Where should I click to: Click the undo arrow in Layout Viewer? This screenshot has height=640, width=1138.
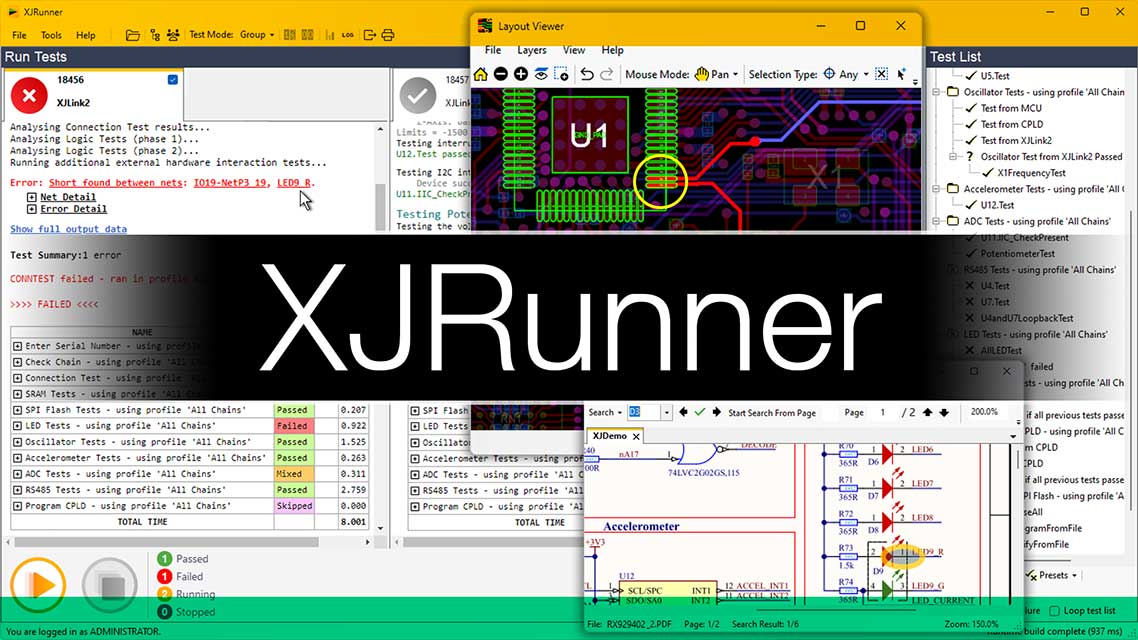[587, 74]
